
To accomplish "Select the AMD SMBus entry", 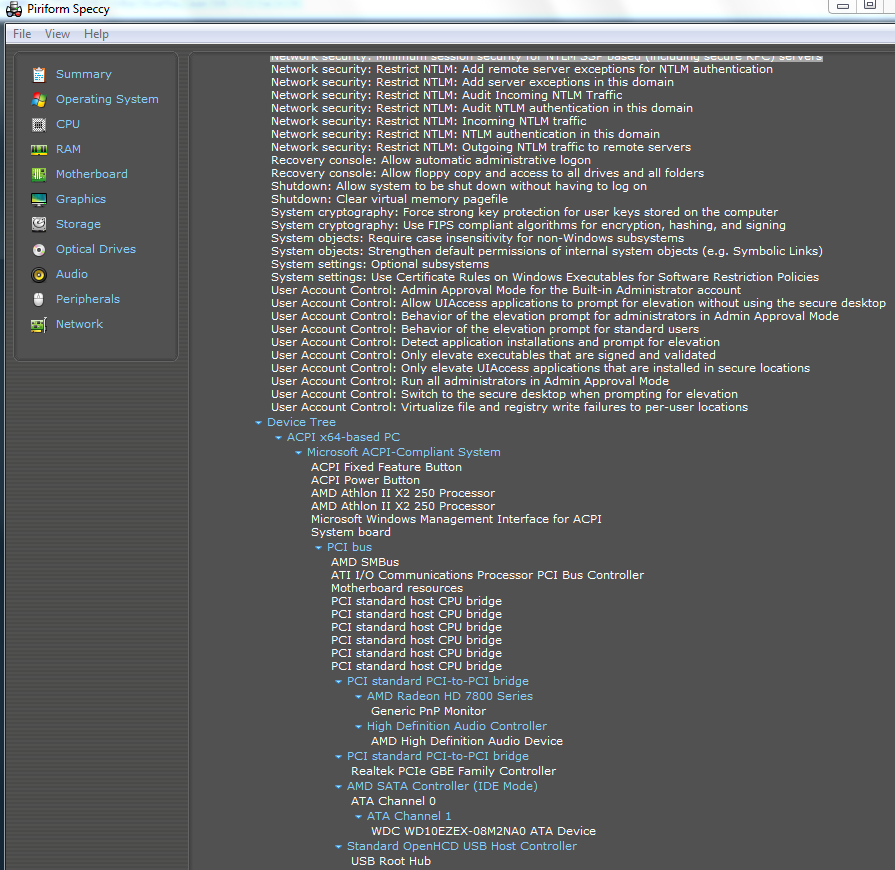I will (x=365, y=562).
